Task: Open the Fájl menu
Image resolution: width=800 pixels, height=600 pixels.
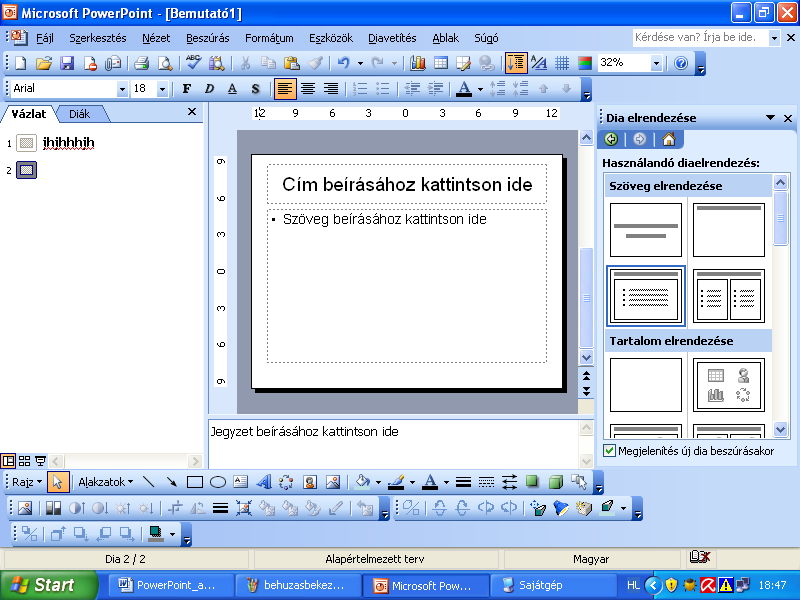Action: click(45, 38)
